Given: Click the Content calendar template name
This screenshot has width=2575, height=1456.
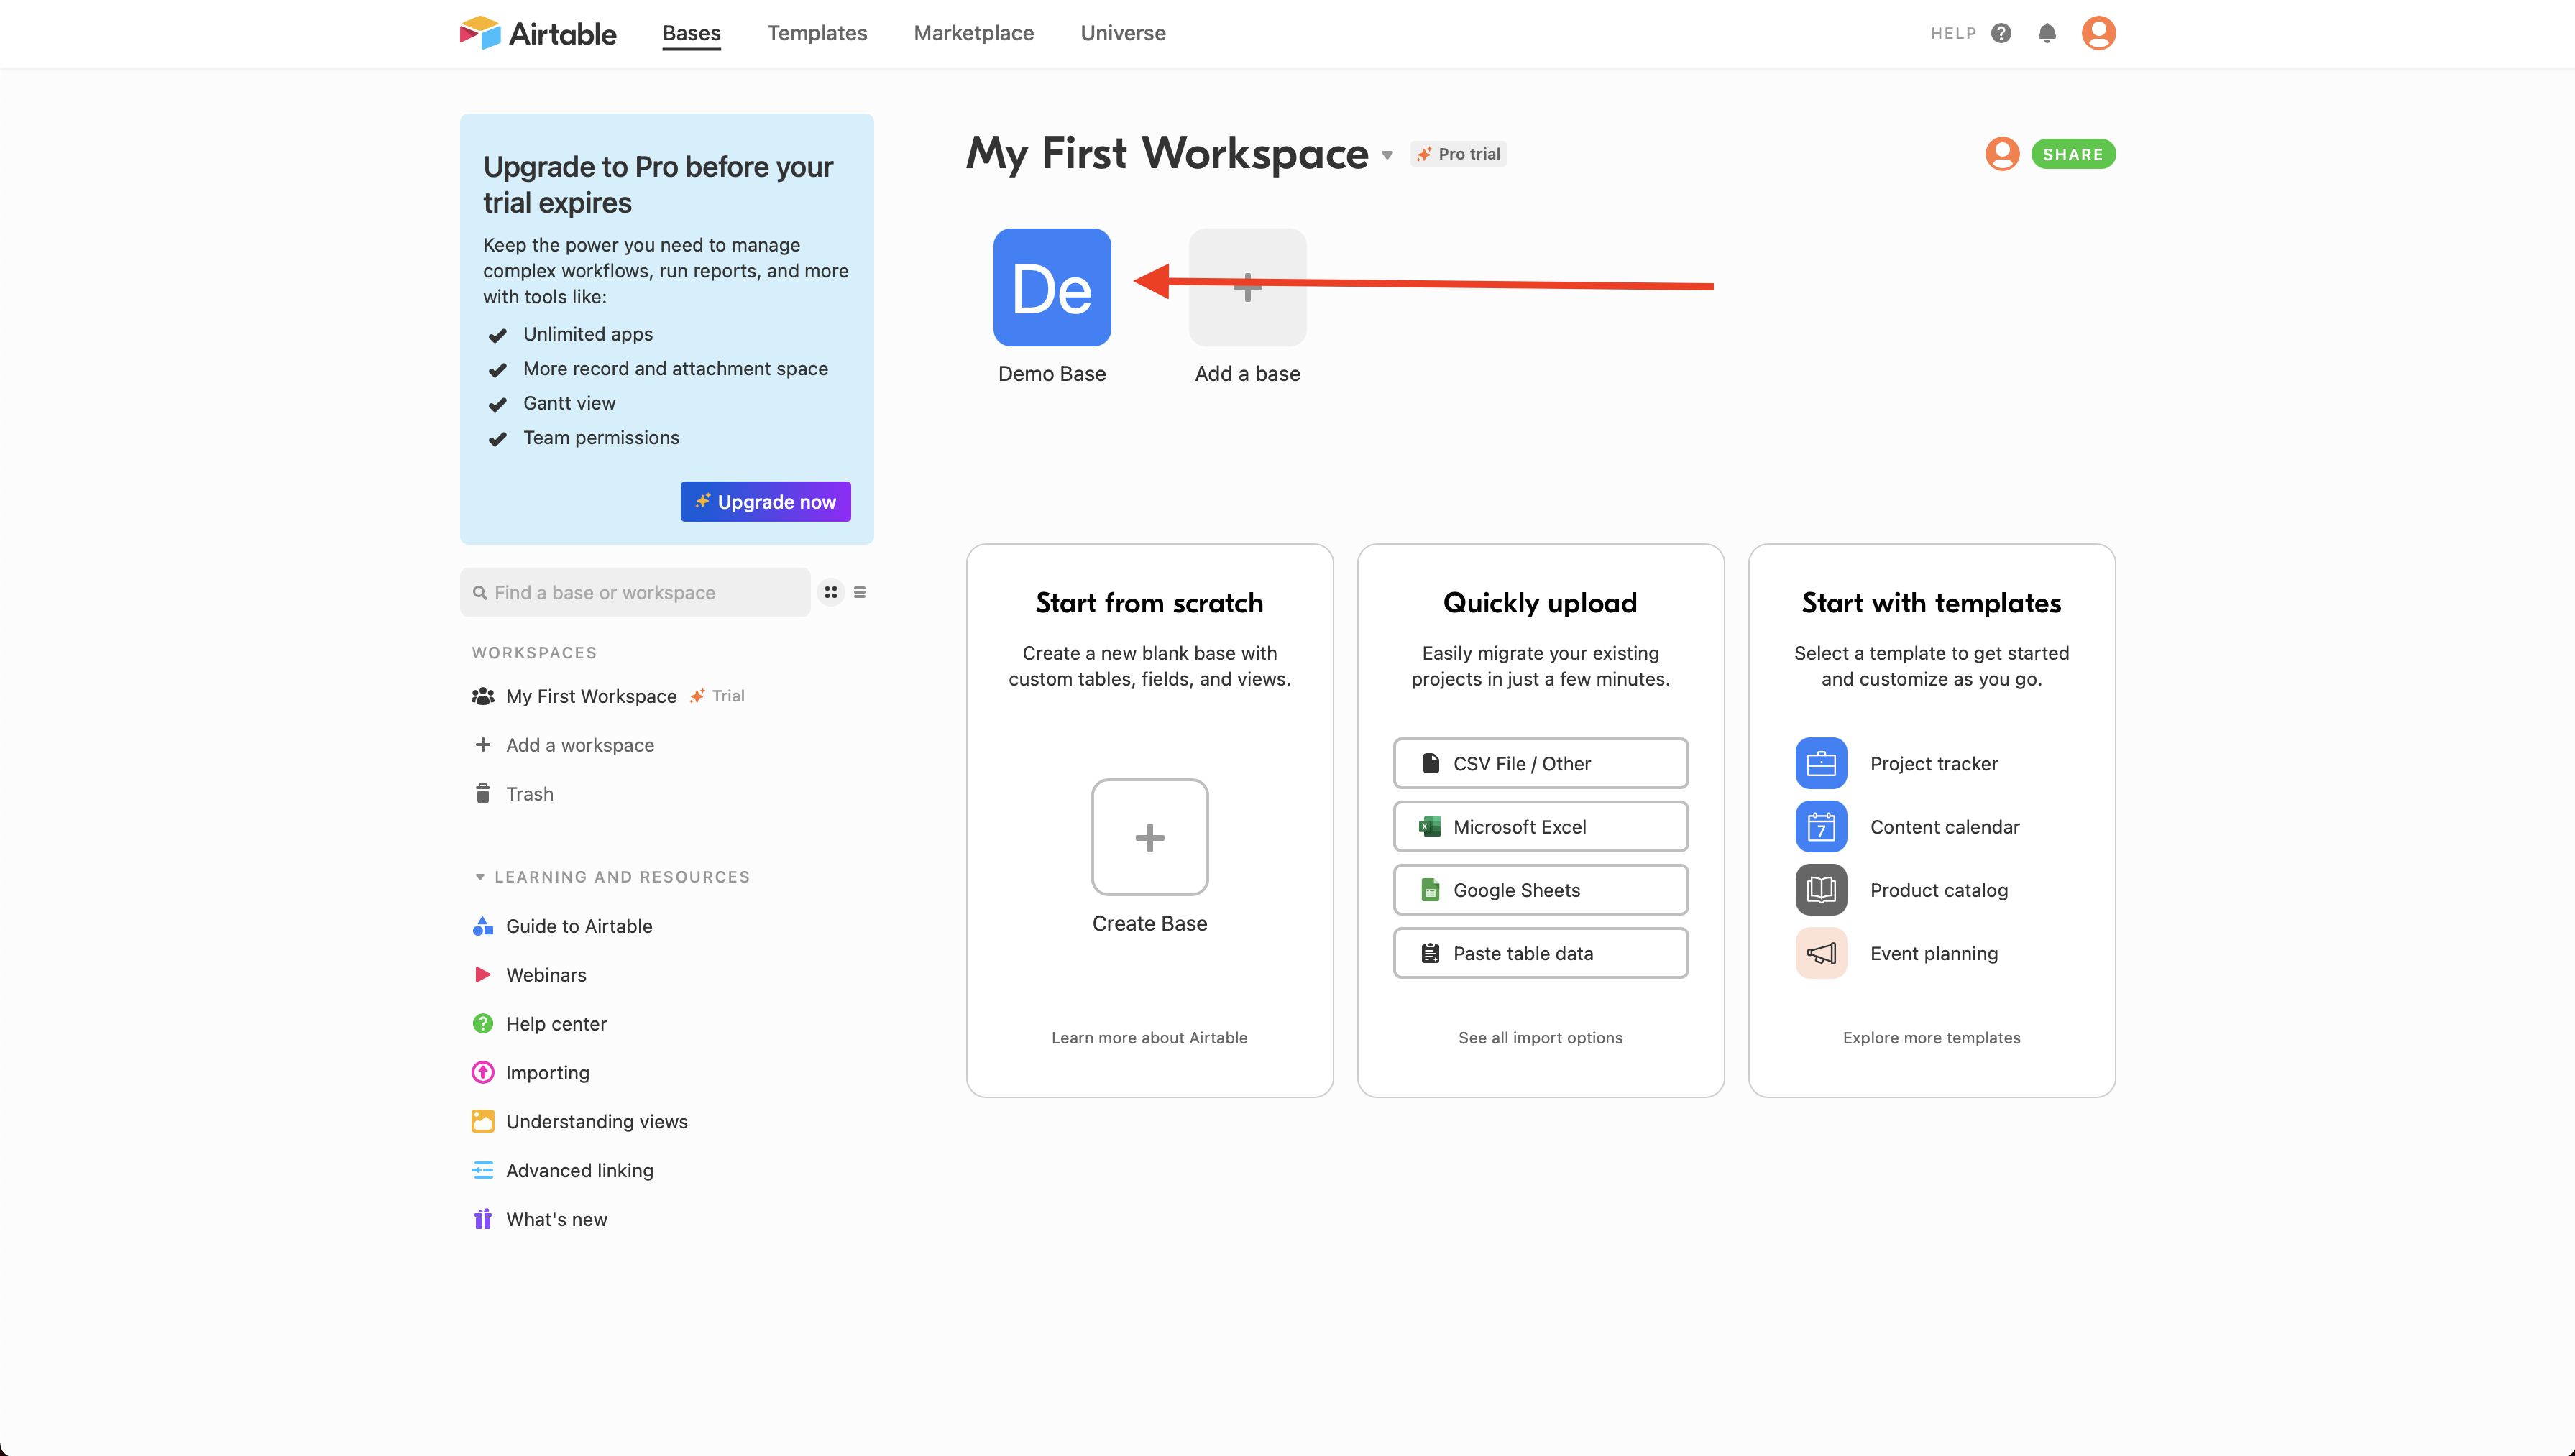Looking at the screenshot, I should pos(1945,827).
